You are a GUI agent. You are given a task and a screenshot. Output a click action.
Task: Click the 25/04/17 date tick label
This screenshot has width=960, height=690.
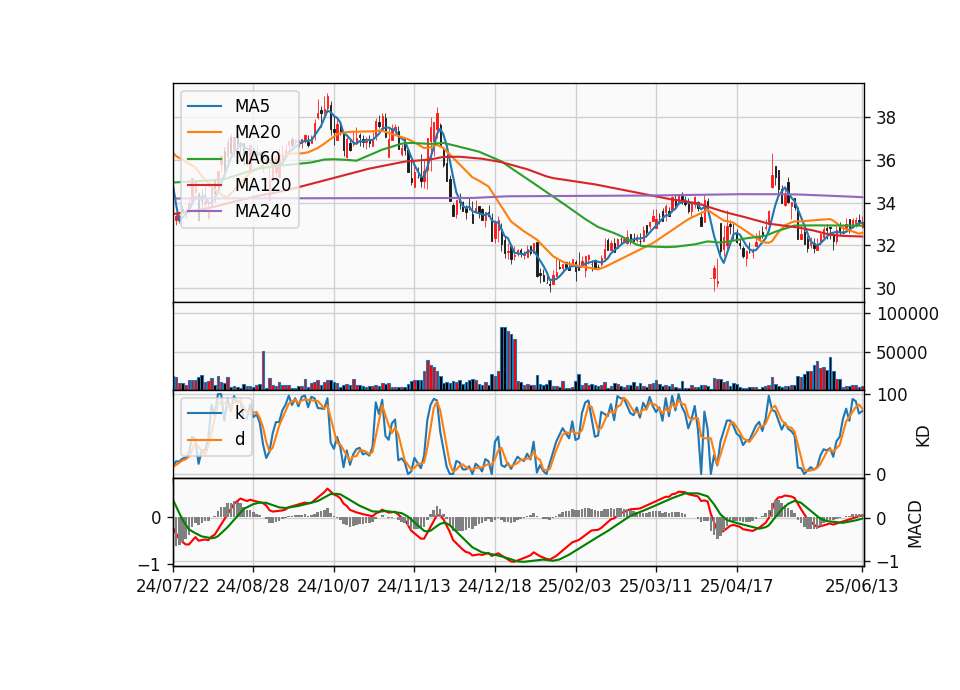[737, 586]
